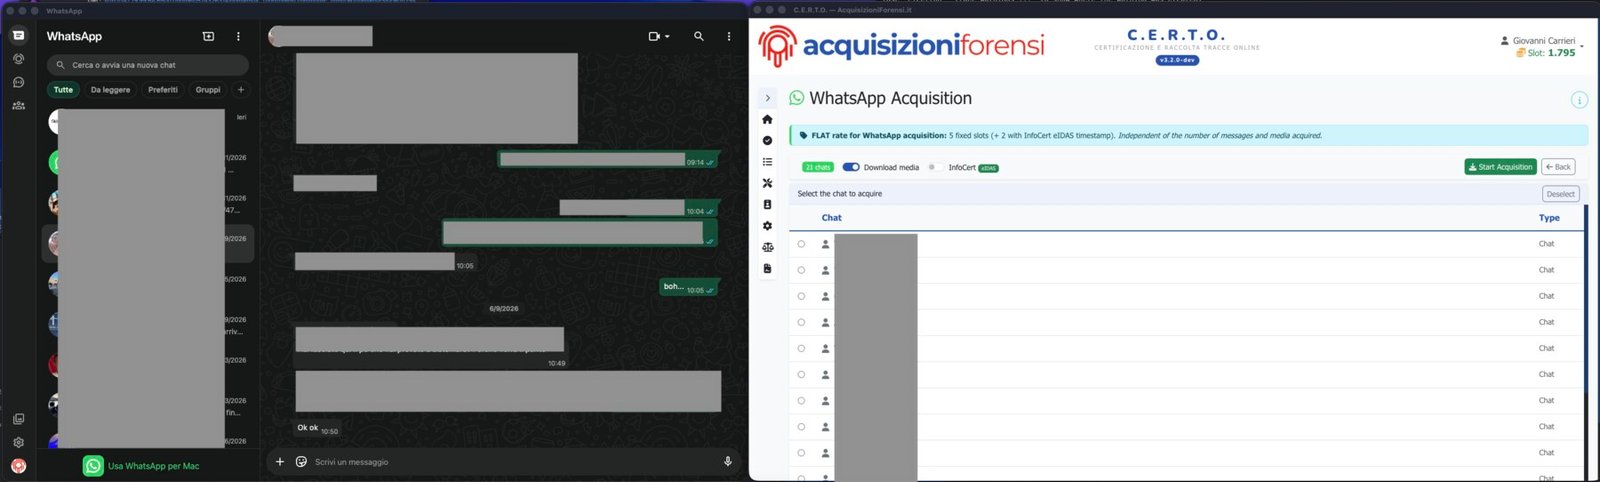Record a voice message with microphone icon

[727, 461]
